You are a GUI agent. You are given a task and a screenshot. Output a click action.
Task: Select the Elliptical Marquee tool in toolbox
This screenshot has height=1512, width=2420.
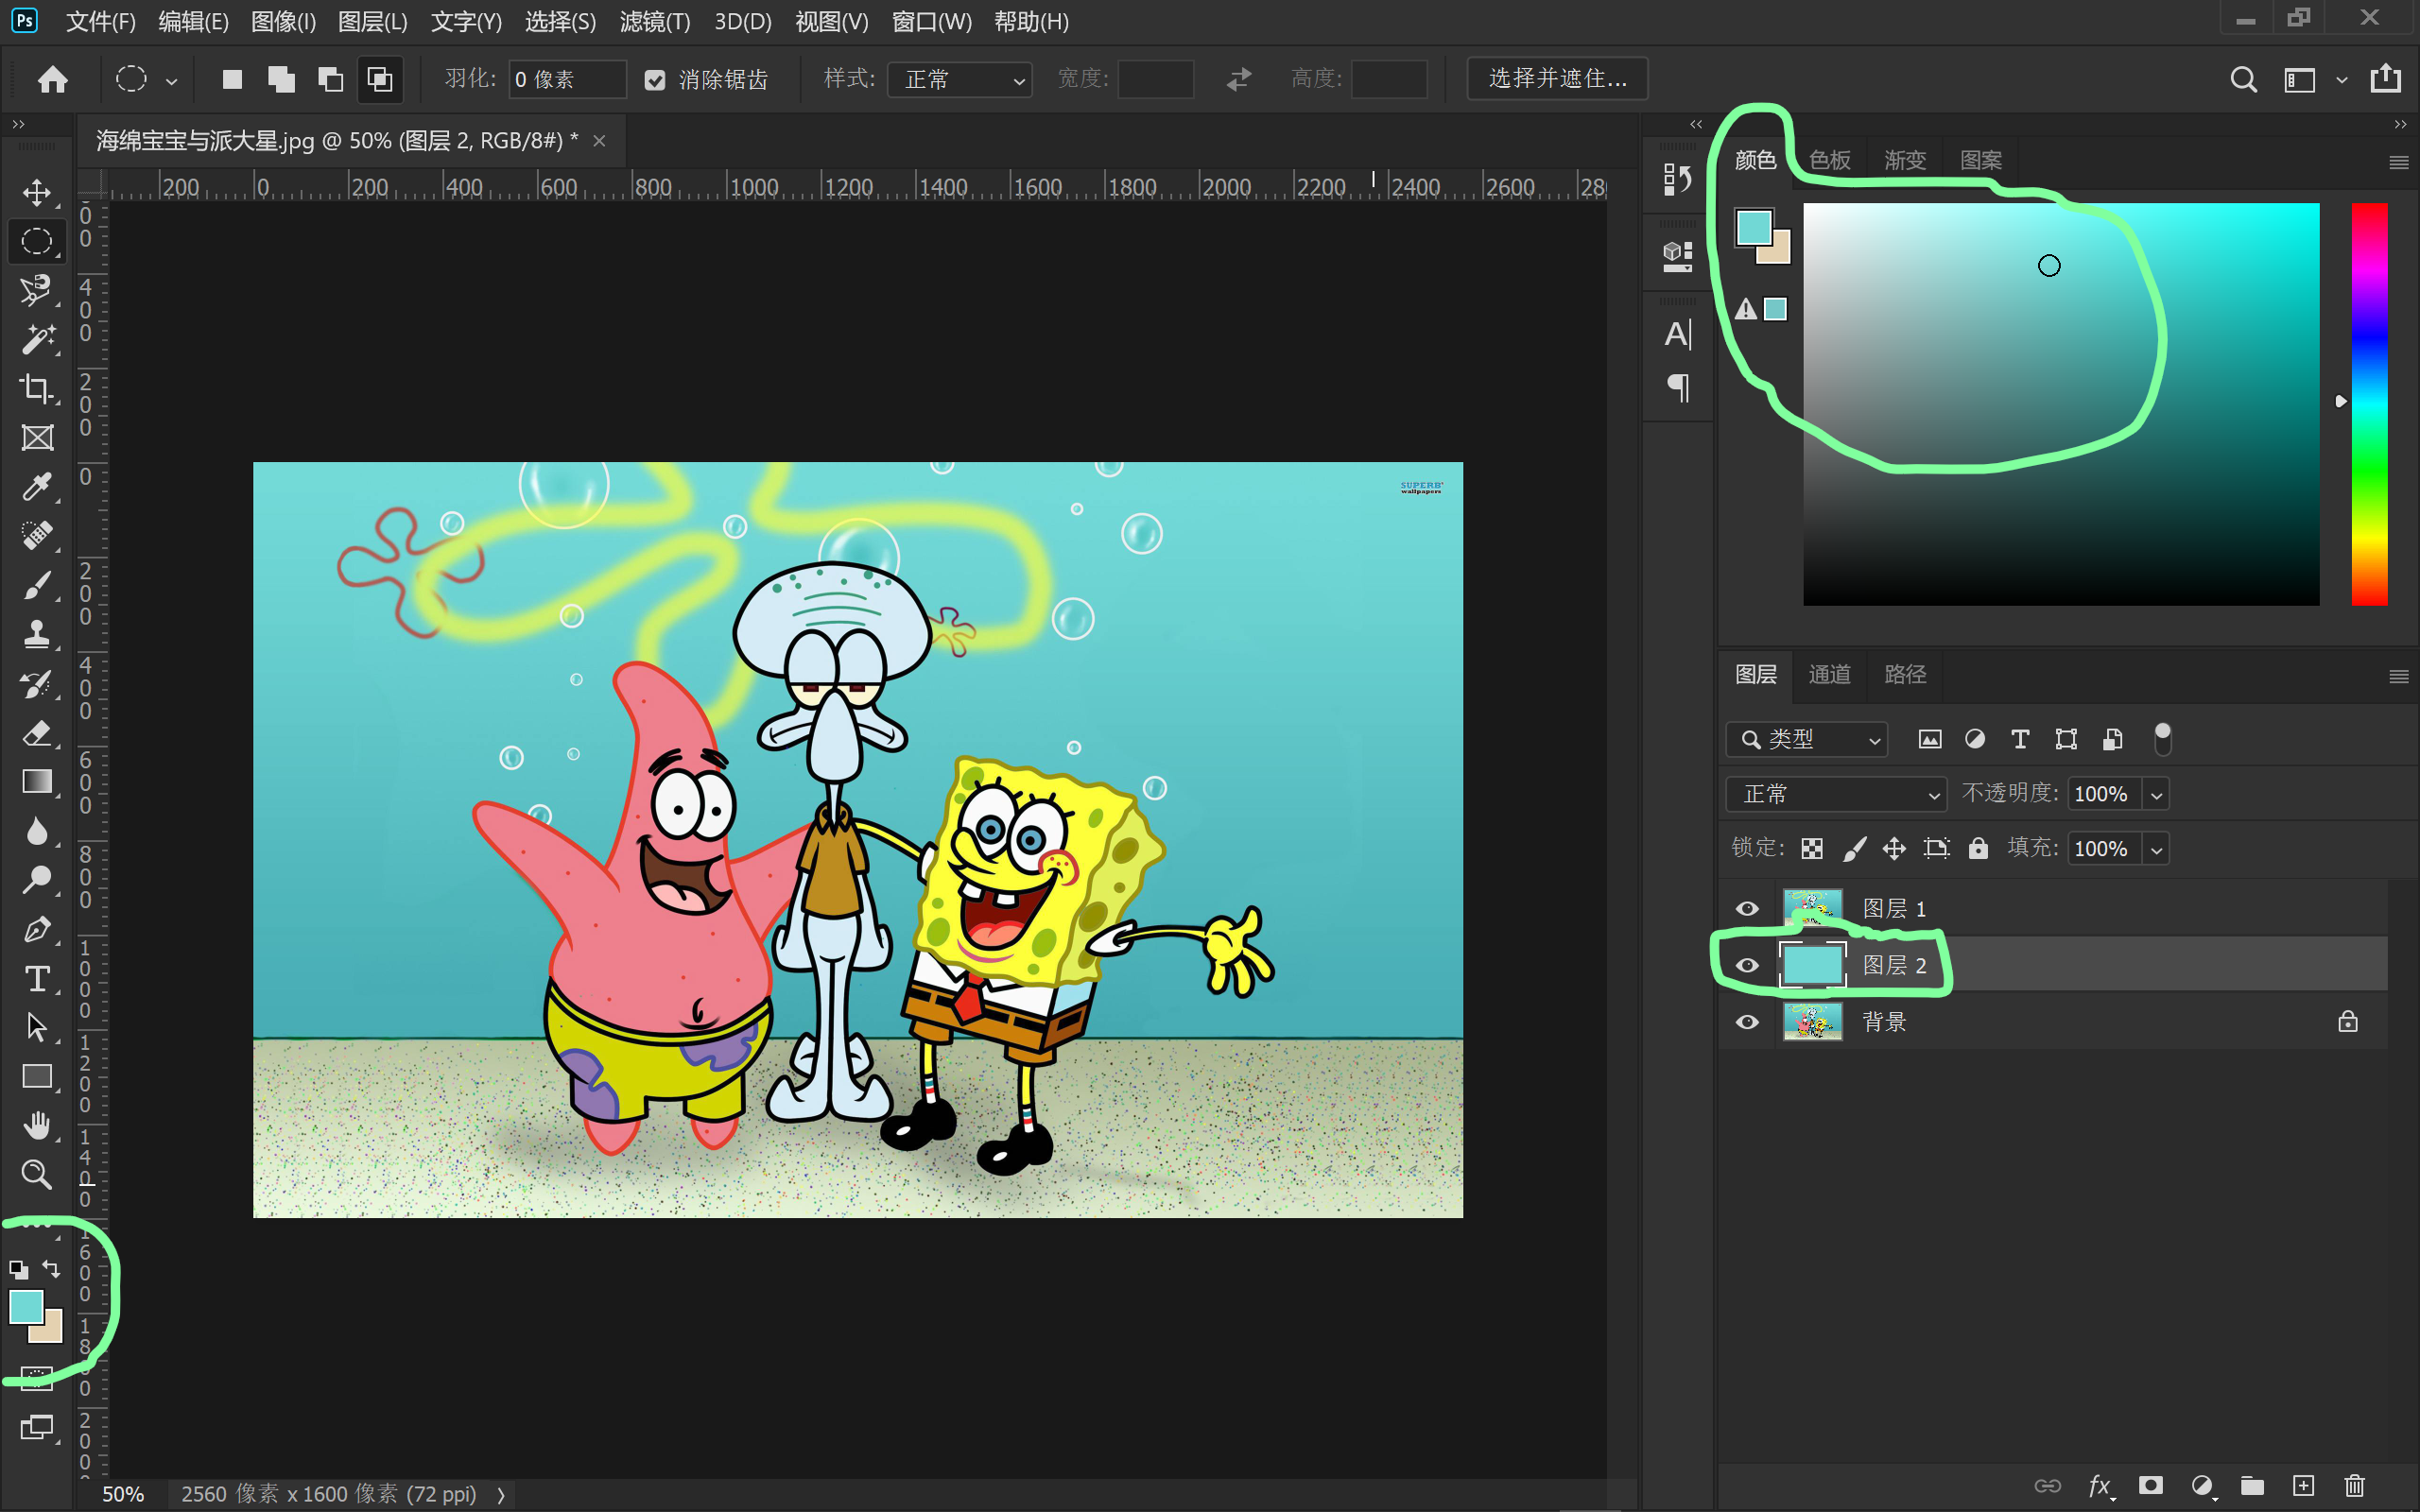[x=37, y=241]
